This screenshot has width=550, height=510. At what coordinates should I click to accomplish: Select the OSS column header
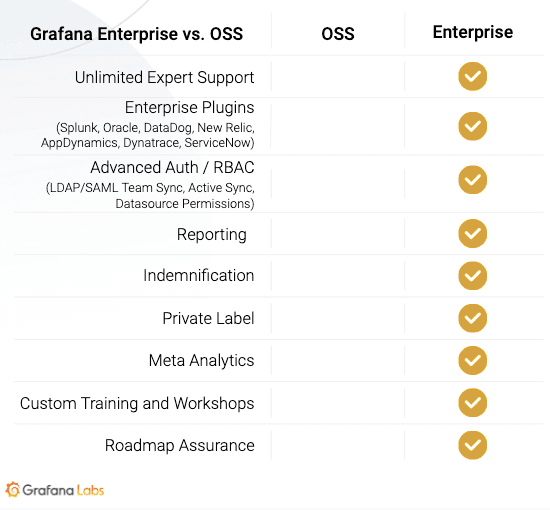[338, 34]
